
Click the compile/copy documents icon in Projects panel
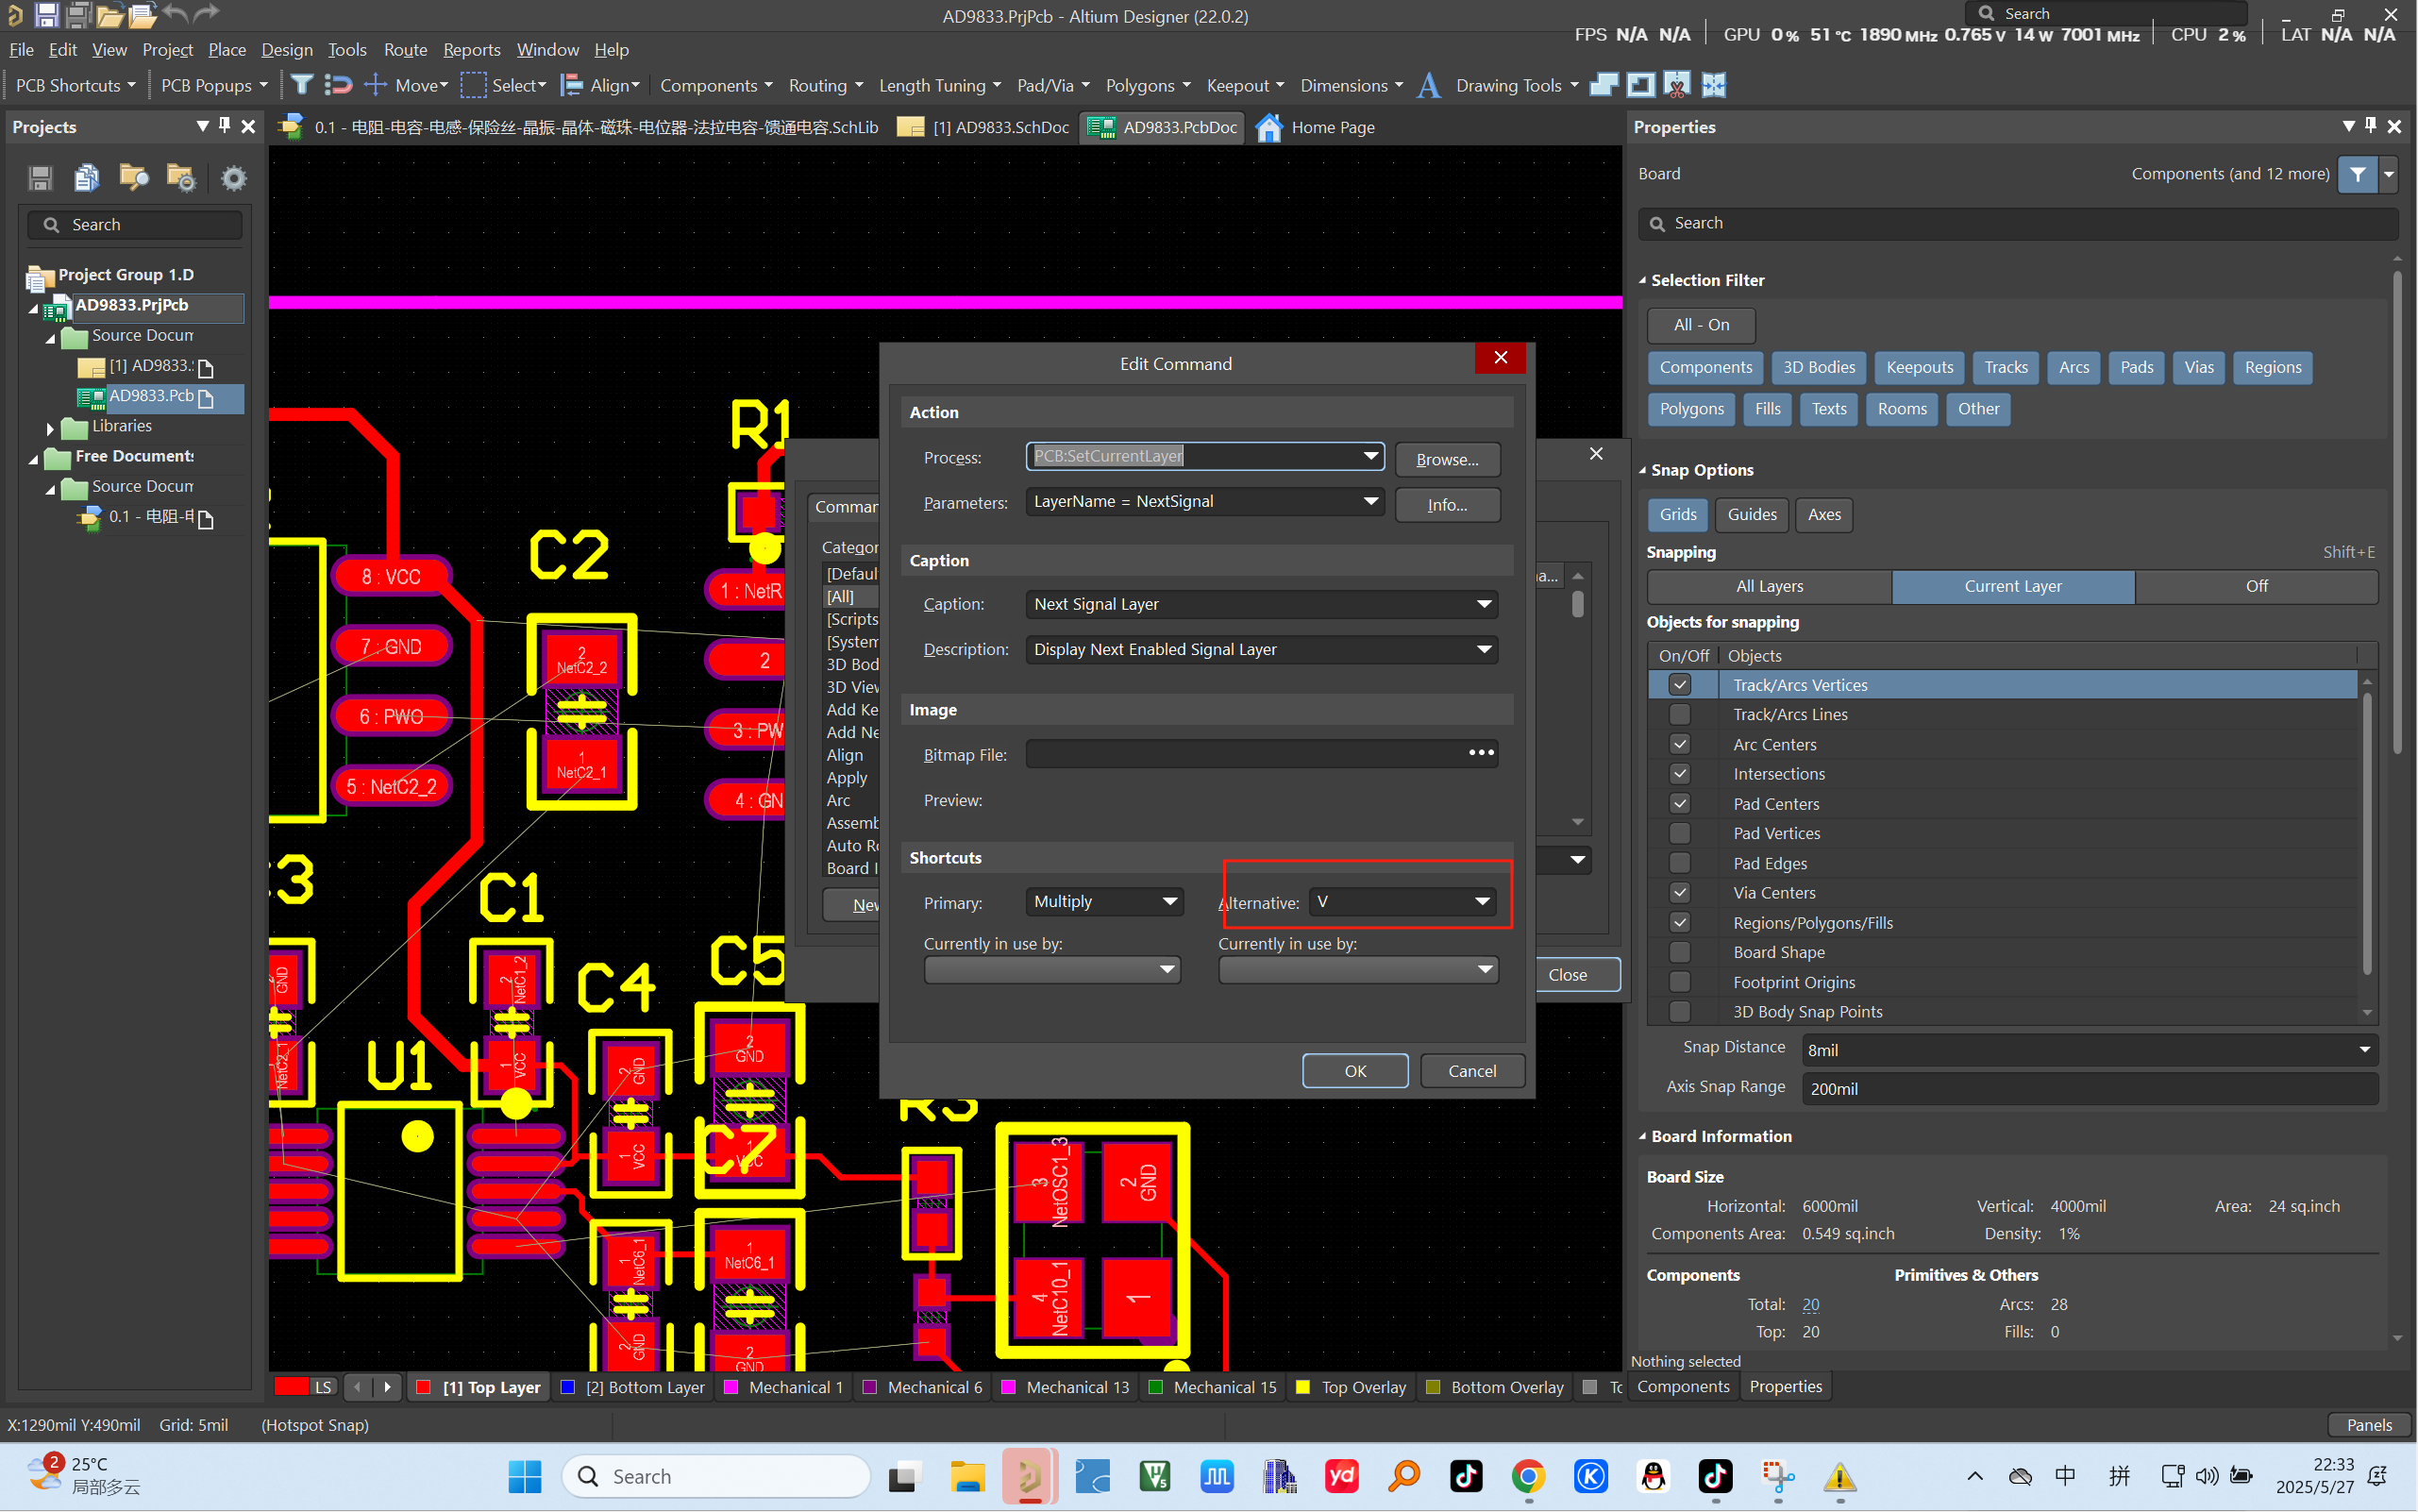tap(87, 178)
